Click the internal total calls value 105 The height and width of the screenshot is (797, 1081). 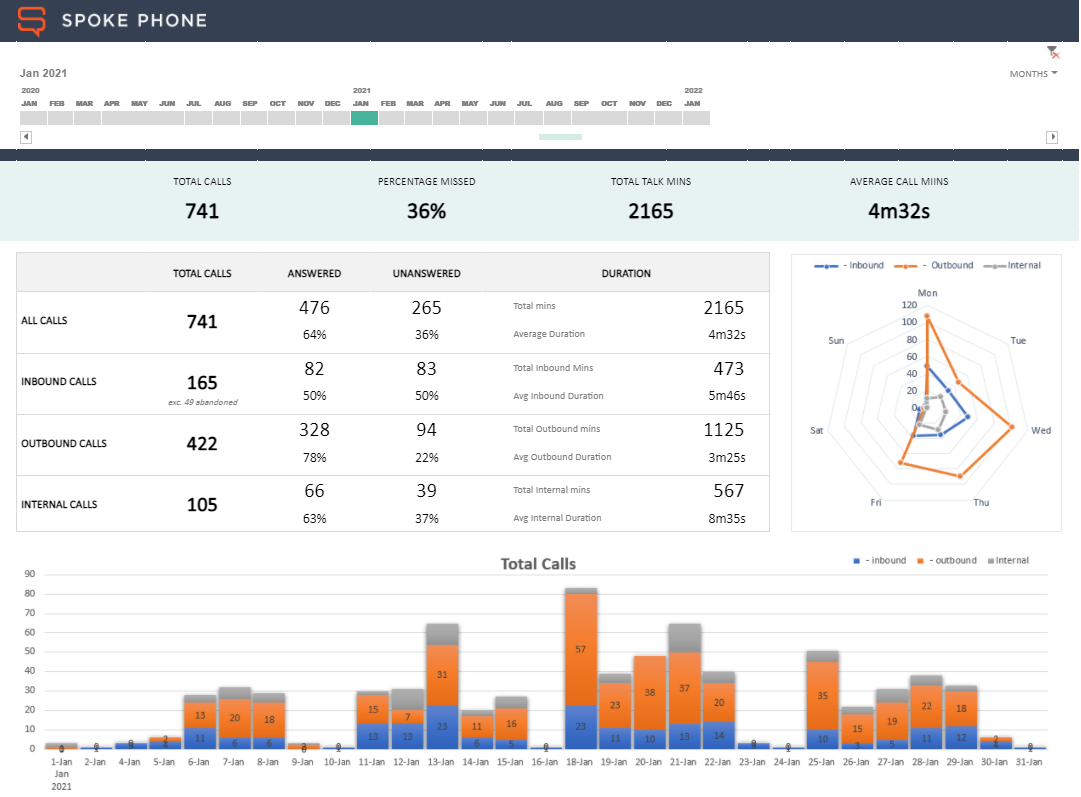click(202, 505)
